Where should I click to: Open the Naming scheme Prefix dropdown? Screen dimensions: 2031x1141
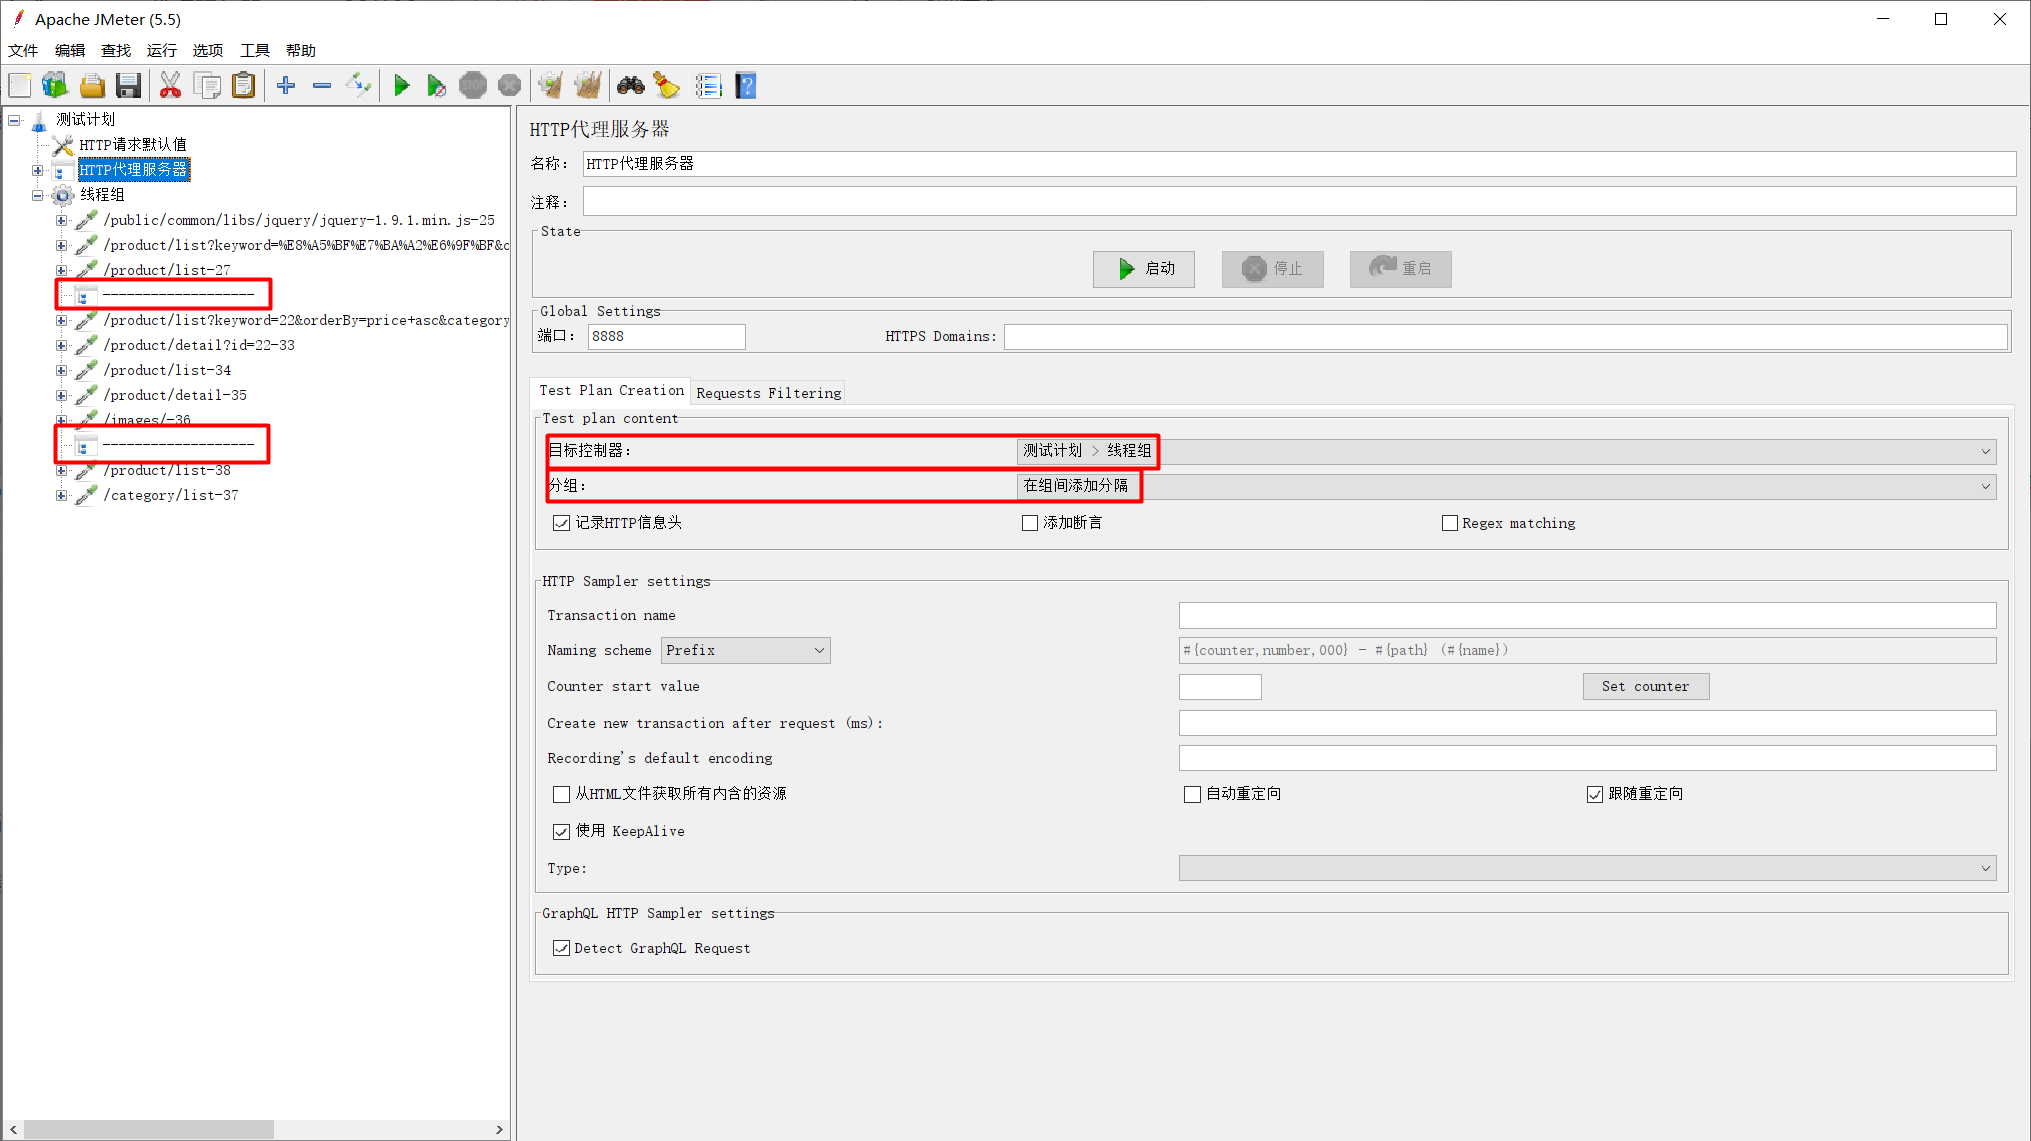click(x=745, y=651)
